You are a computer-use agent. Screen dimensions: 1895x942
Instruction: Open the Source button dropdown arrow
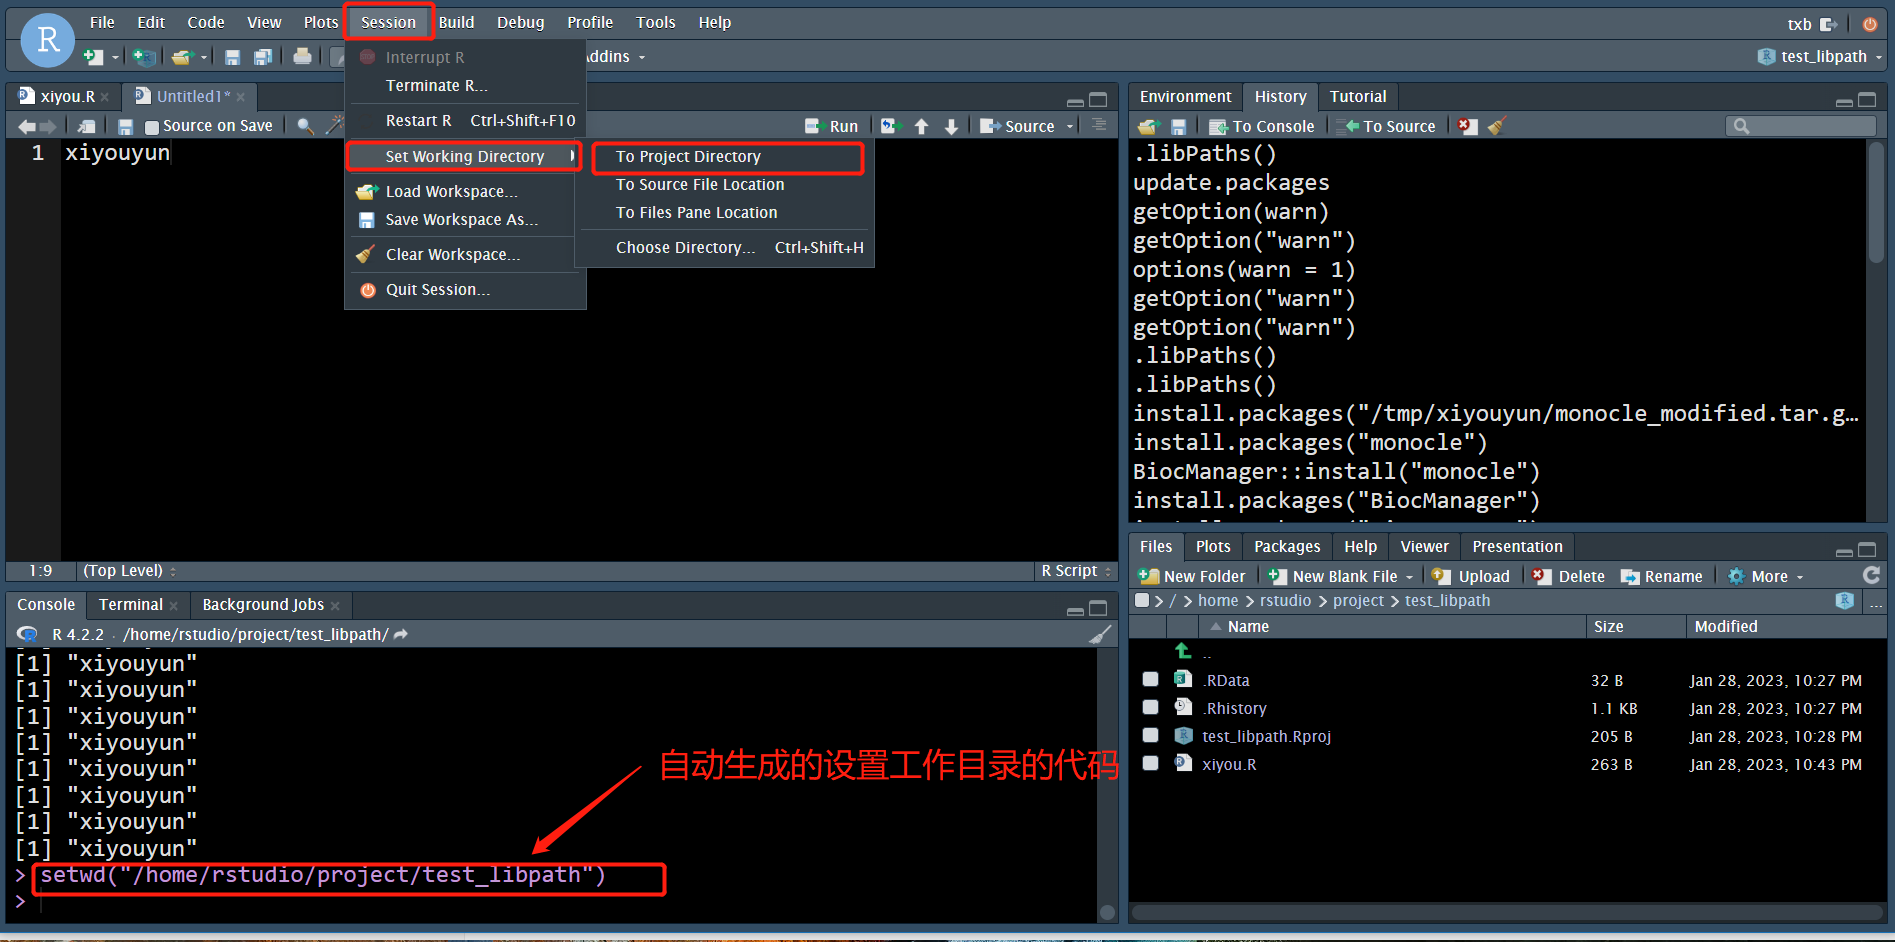pyautogui.click(x=1068, y=126)
